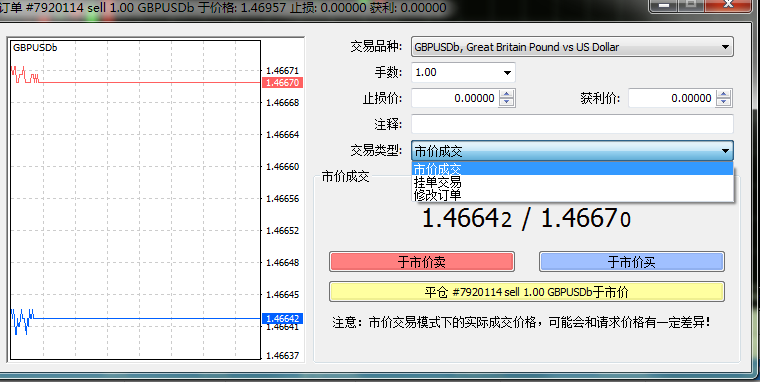Viewport: 760px width, 382px height.
Task: Click the blue bid price label 1.46642
Action: [x=283, y=318]
